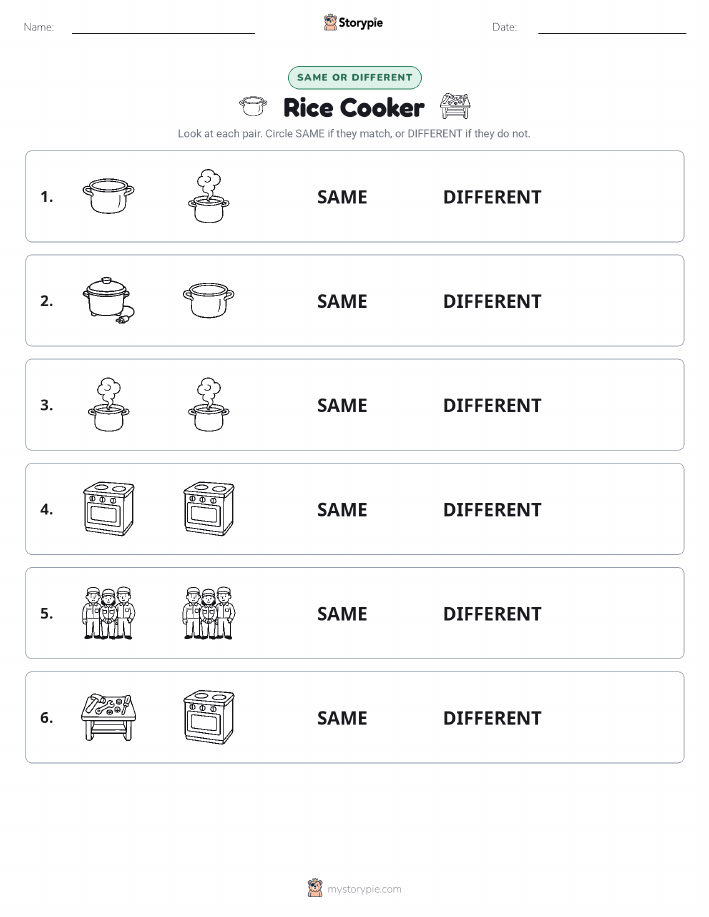Click the Date input line
709x917 pixels.
tap(612, 27)
